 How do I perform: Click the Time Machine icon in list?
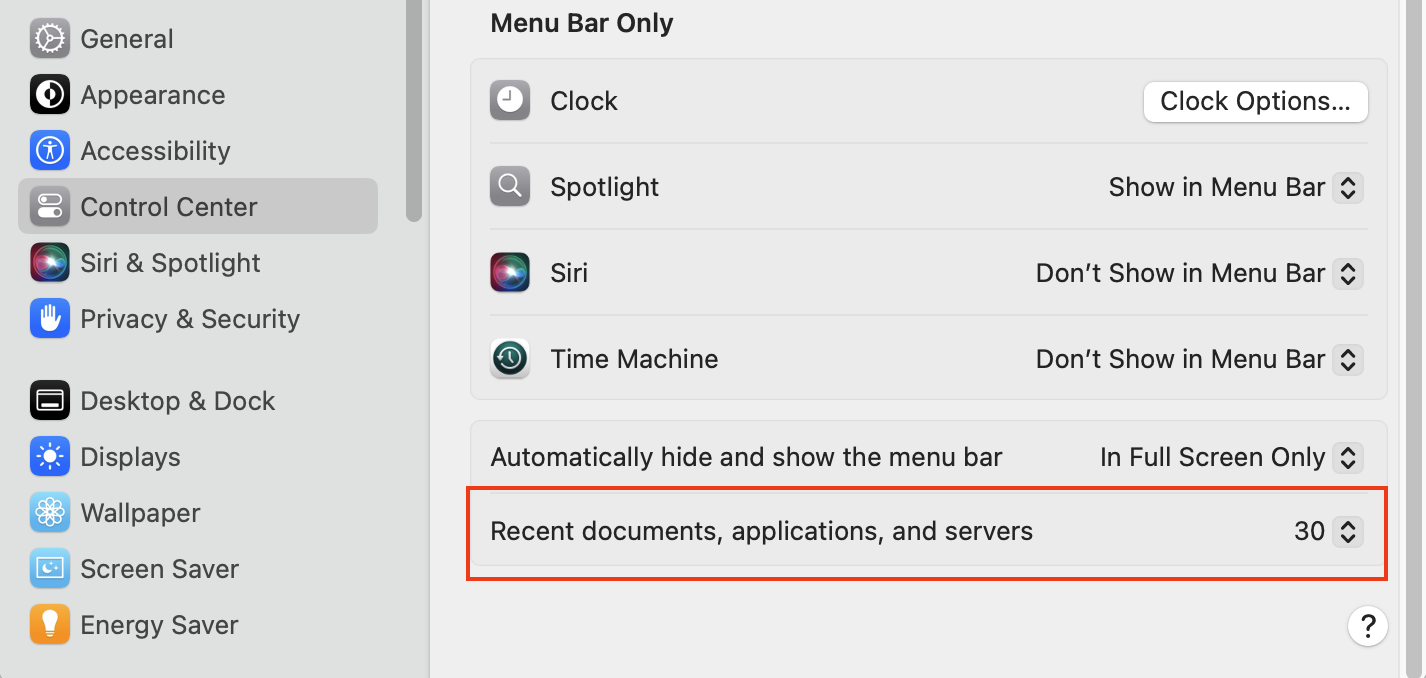click(x=510, y=359)
